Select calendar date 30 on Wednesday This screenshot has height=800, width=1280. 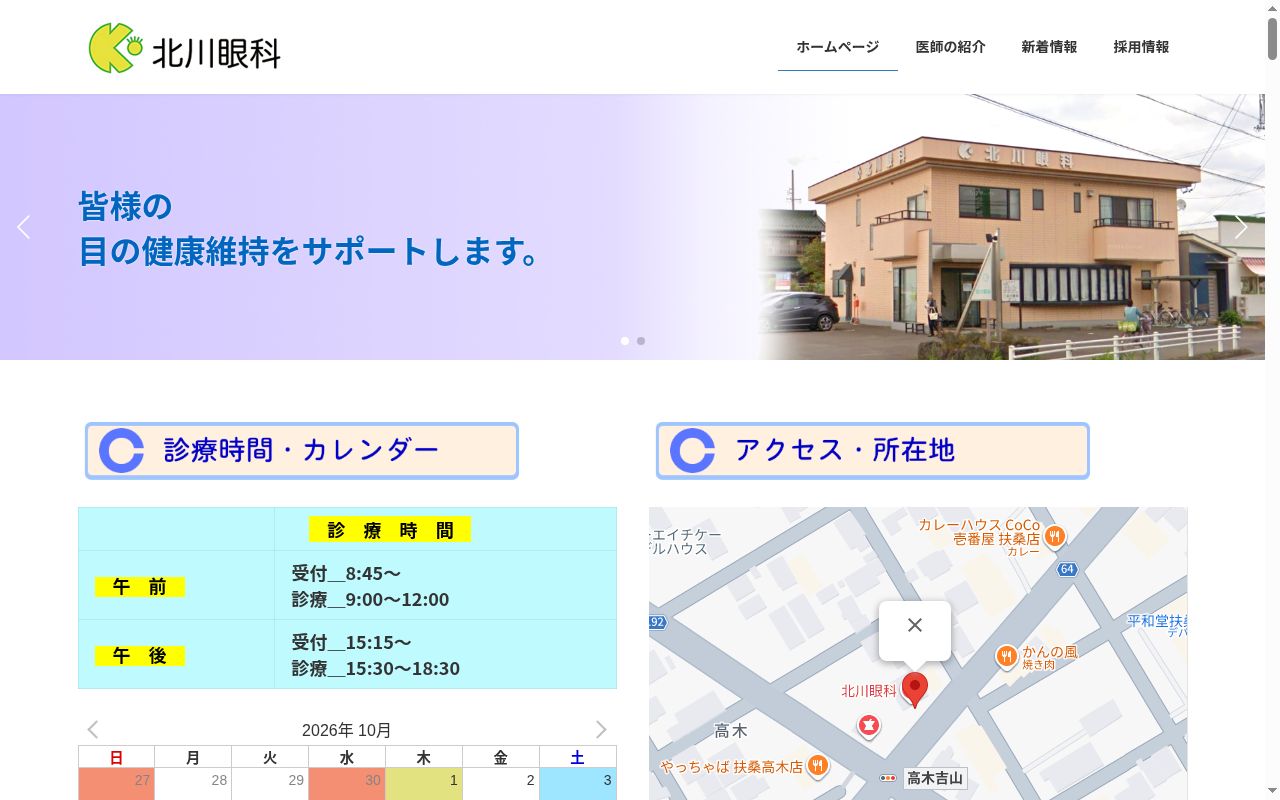point(347,784)
